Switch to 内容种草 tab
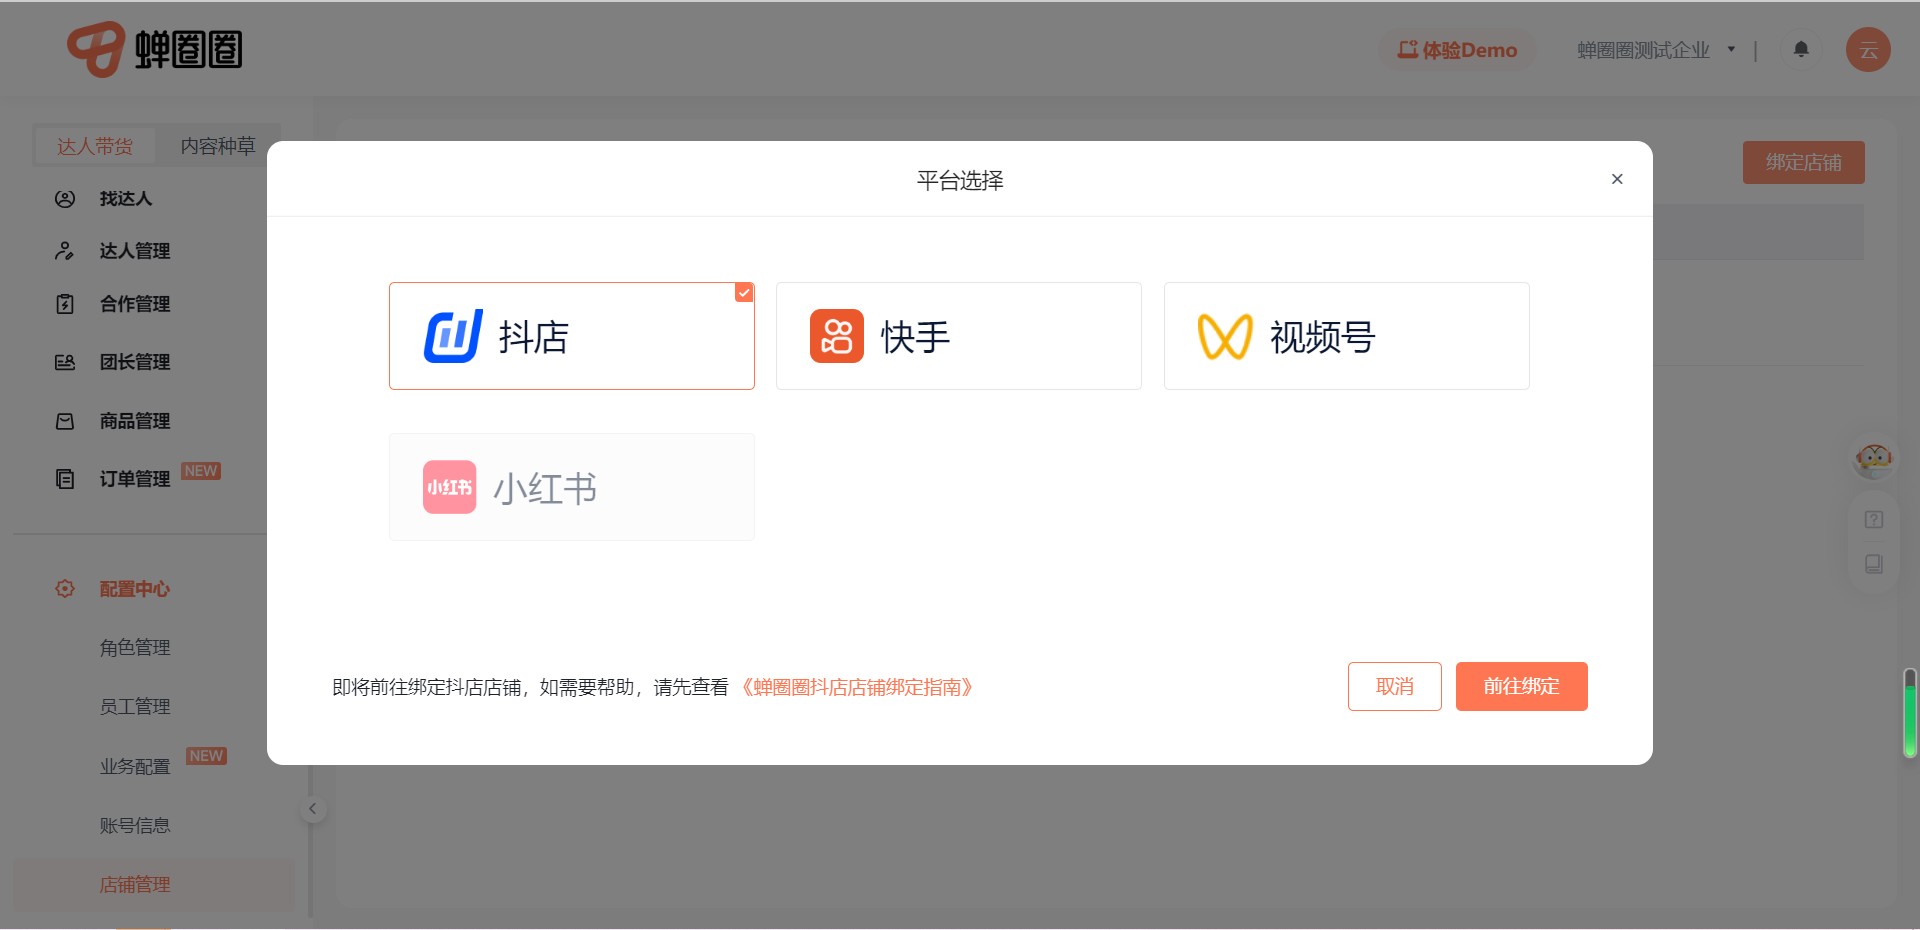 point(218,146)
